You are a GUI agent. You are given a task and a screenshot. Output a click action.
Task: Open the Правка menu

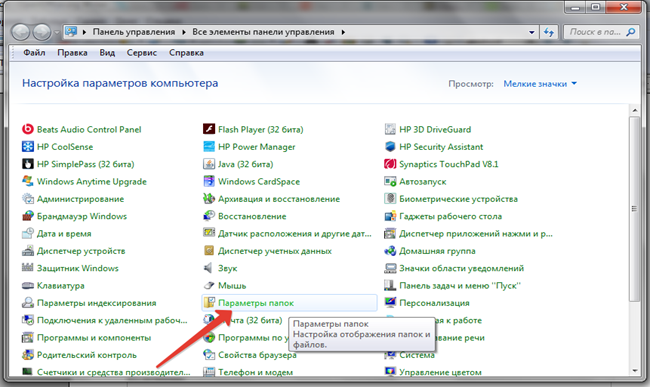(x=72, y=53)
